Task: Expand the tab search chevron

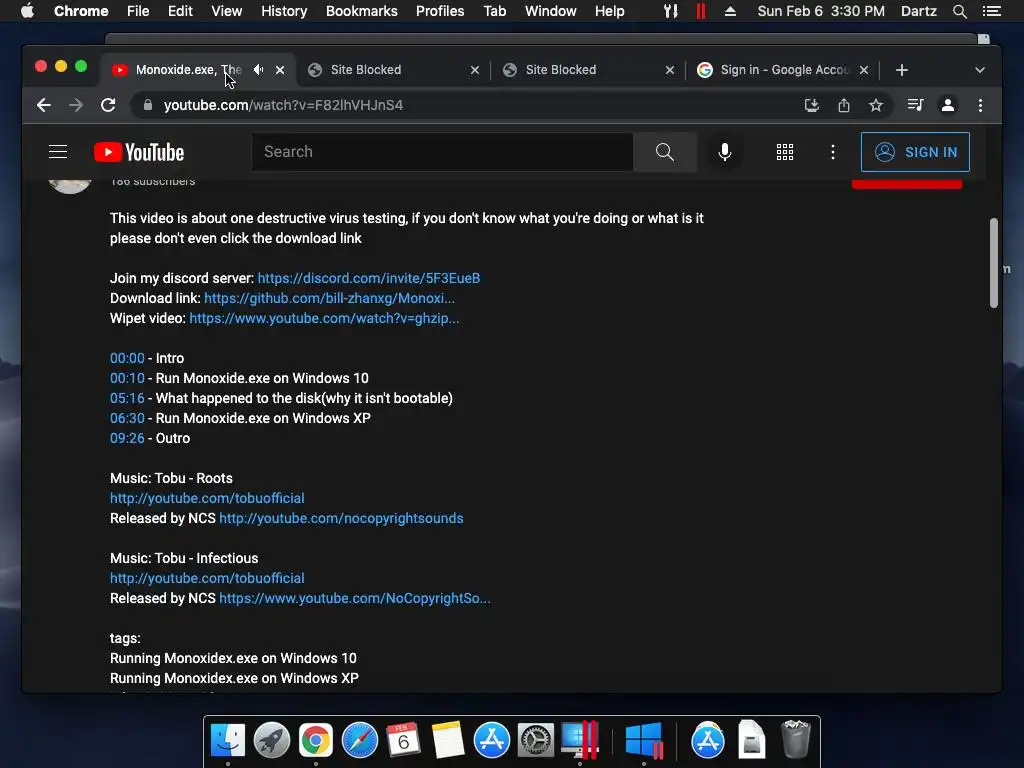Action: click(x=980, y=70)
